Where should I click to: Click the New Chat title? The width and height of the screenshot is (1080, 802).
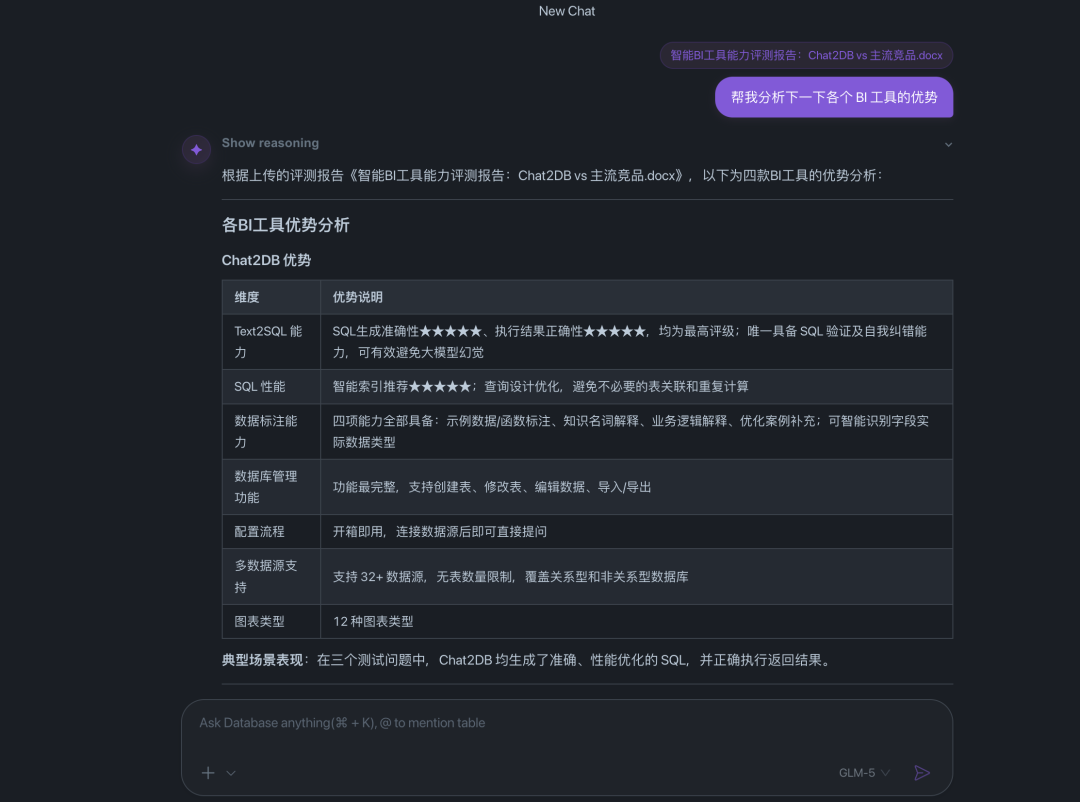tap(566, 11)
